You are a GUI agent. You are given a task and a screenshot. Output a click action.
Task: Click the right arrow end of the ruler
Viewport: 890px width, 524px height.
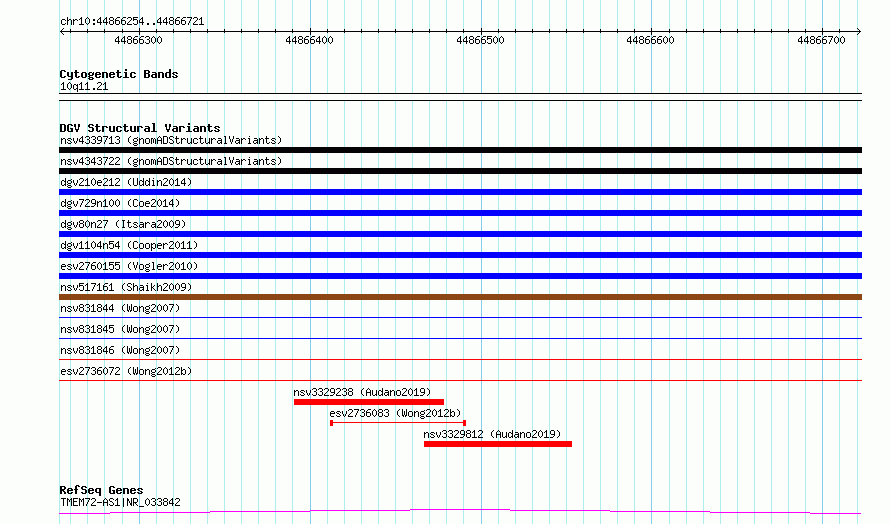tap(859, 31)
